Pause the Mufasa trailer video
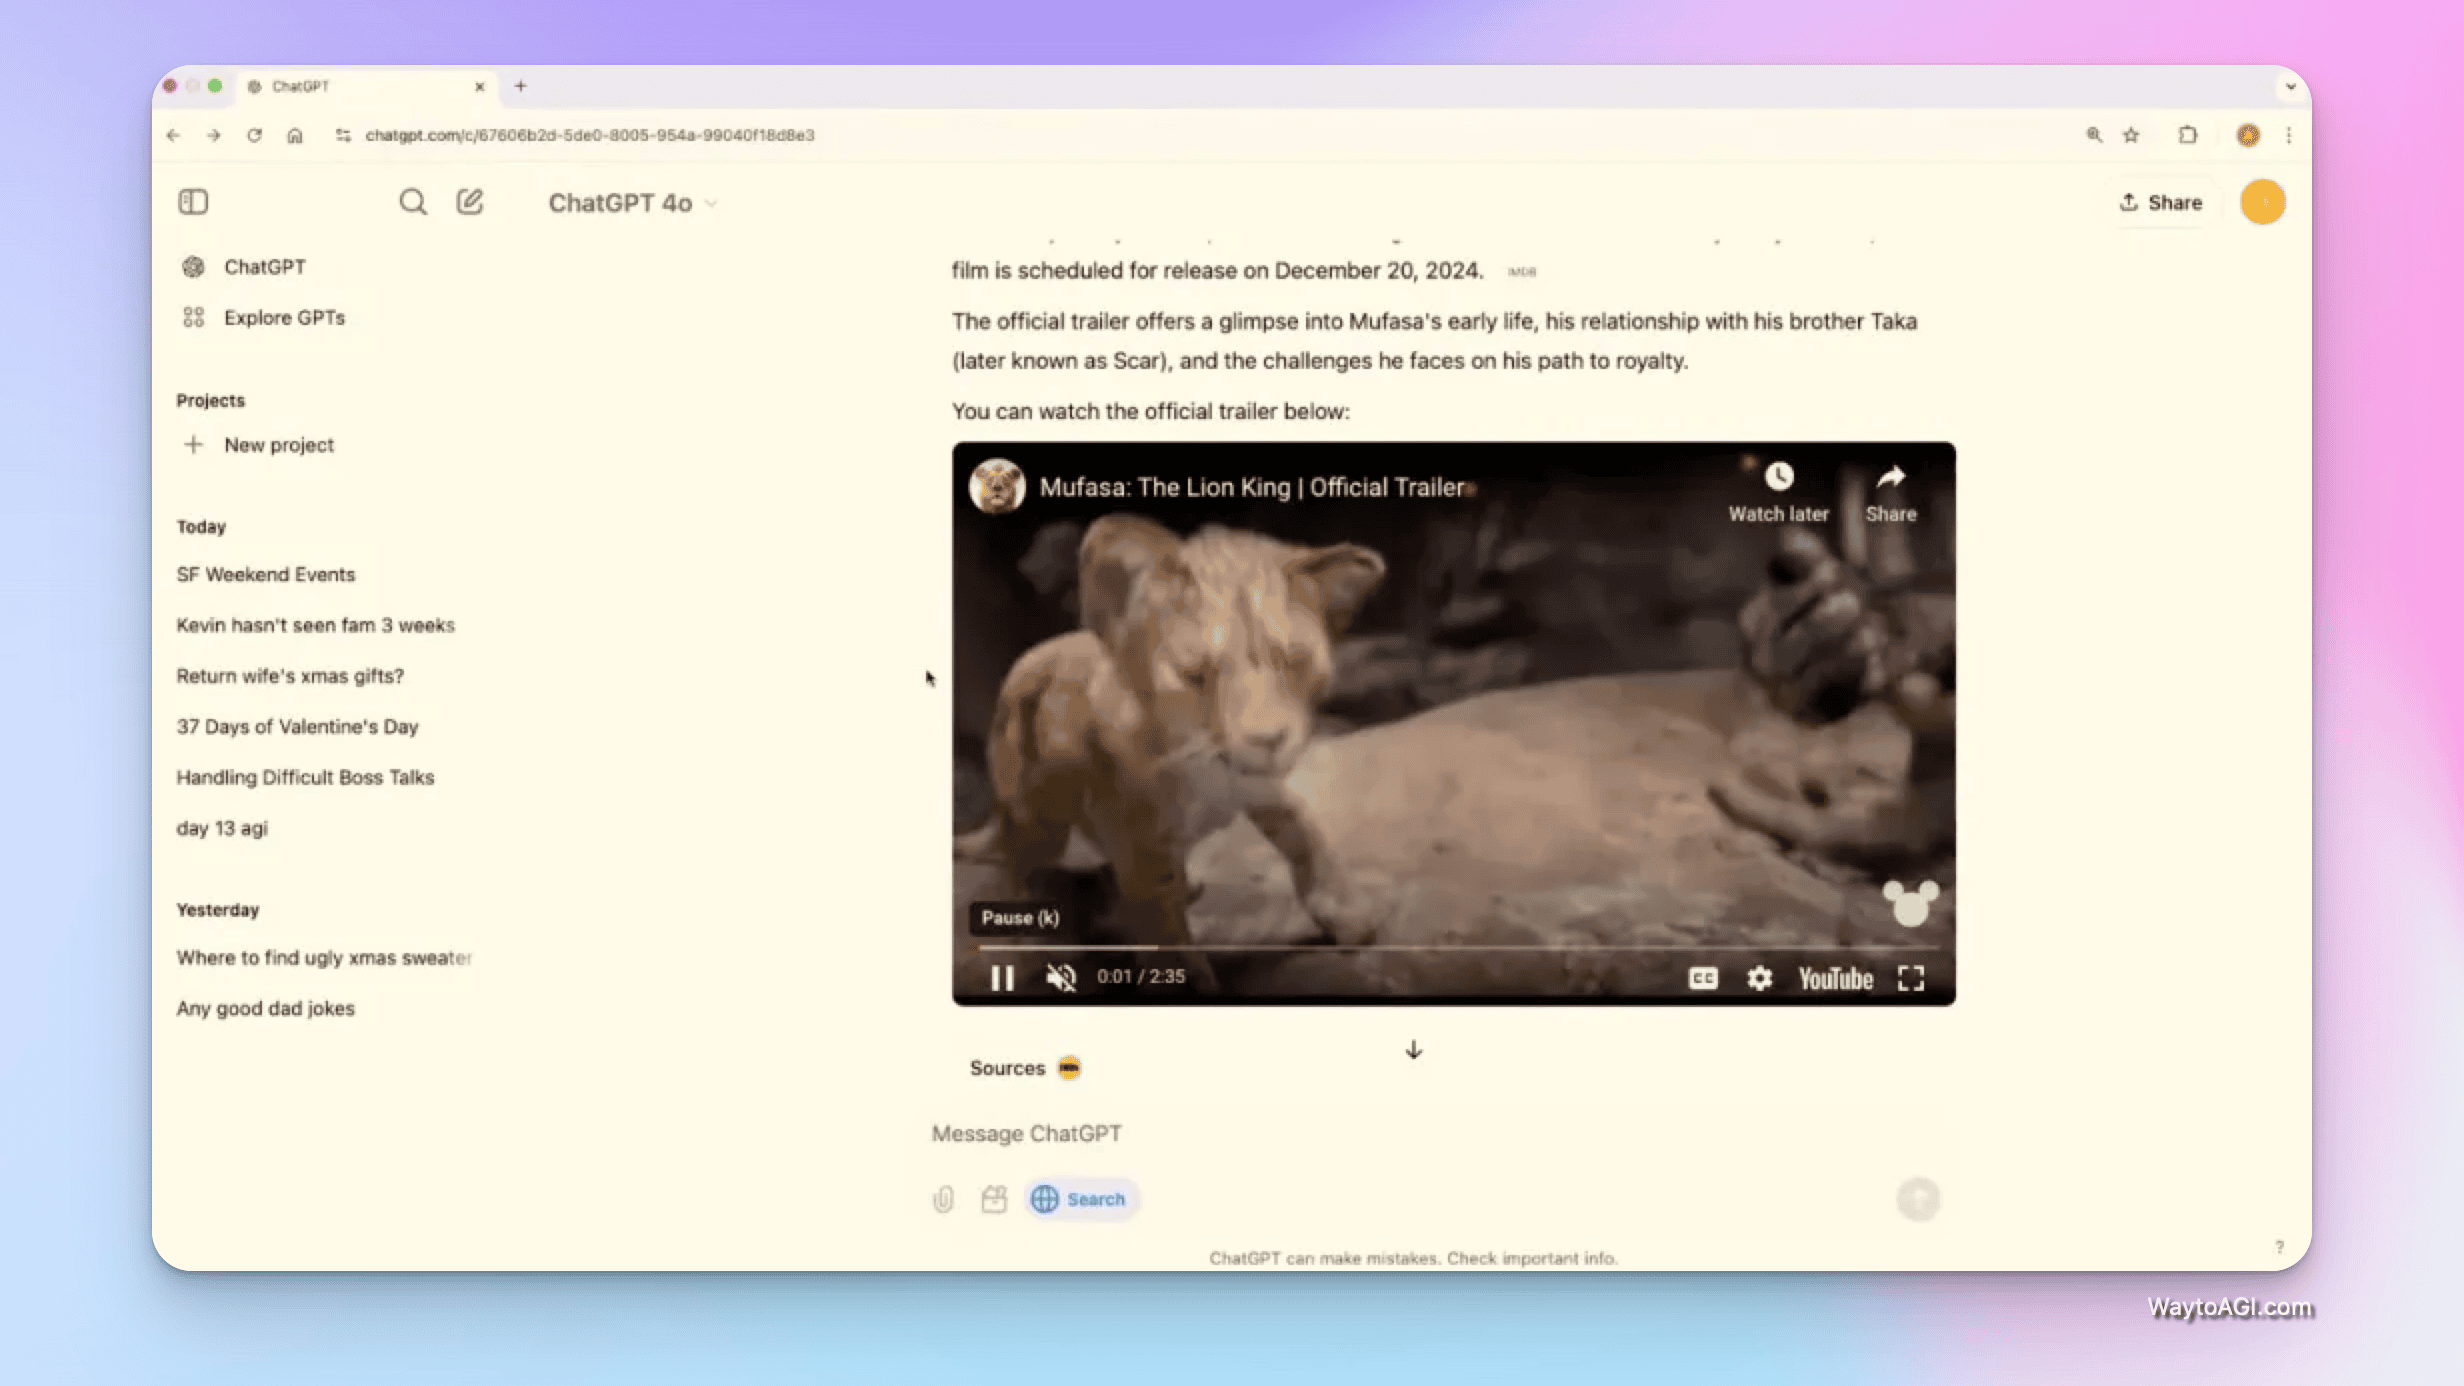The image size is (2464, 1386). point(1002,977)
